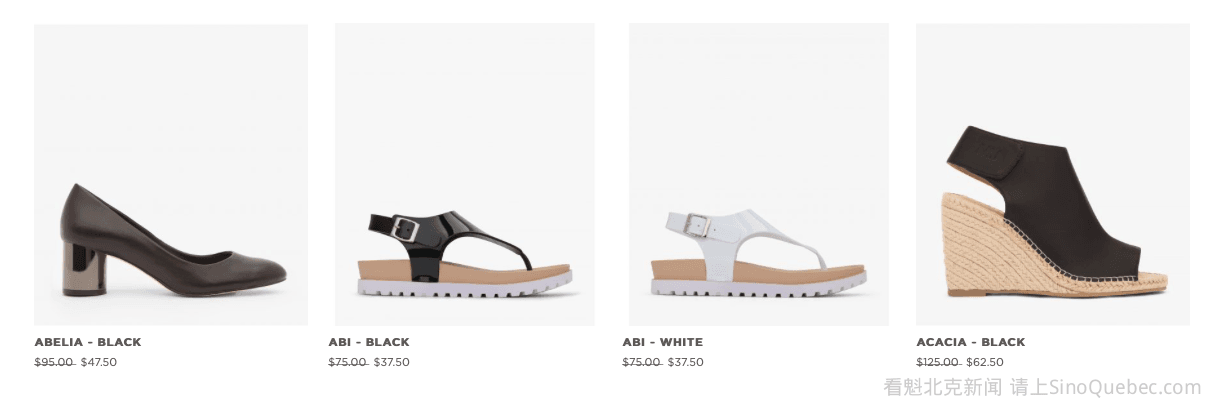Click the ABI - WHITE product title
1208x404 pixels.
662,342
